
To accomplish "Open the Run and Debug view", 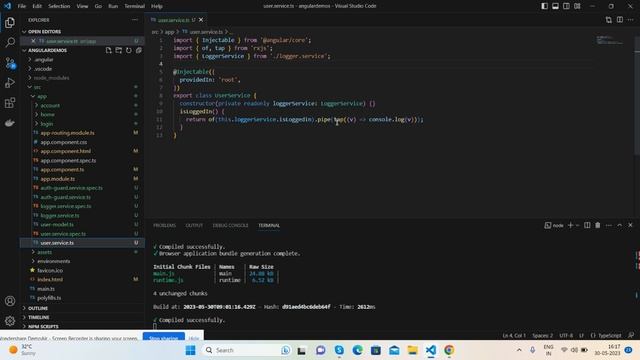I will [10, 82].
